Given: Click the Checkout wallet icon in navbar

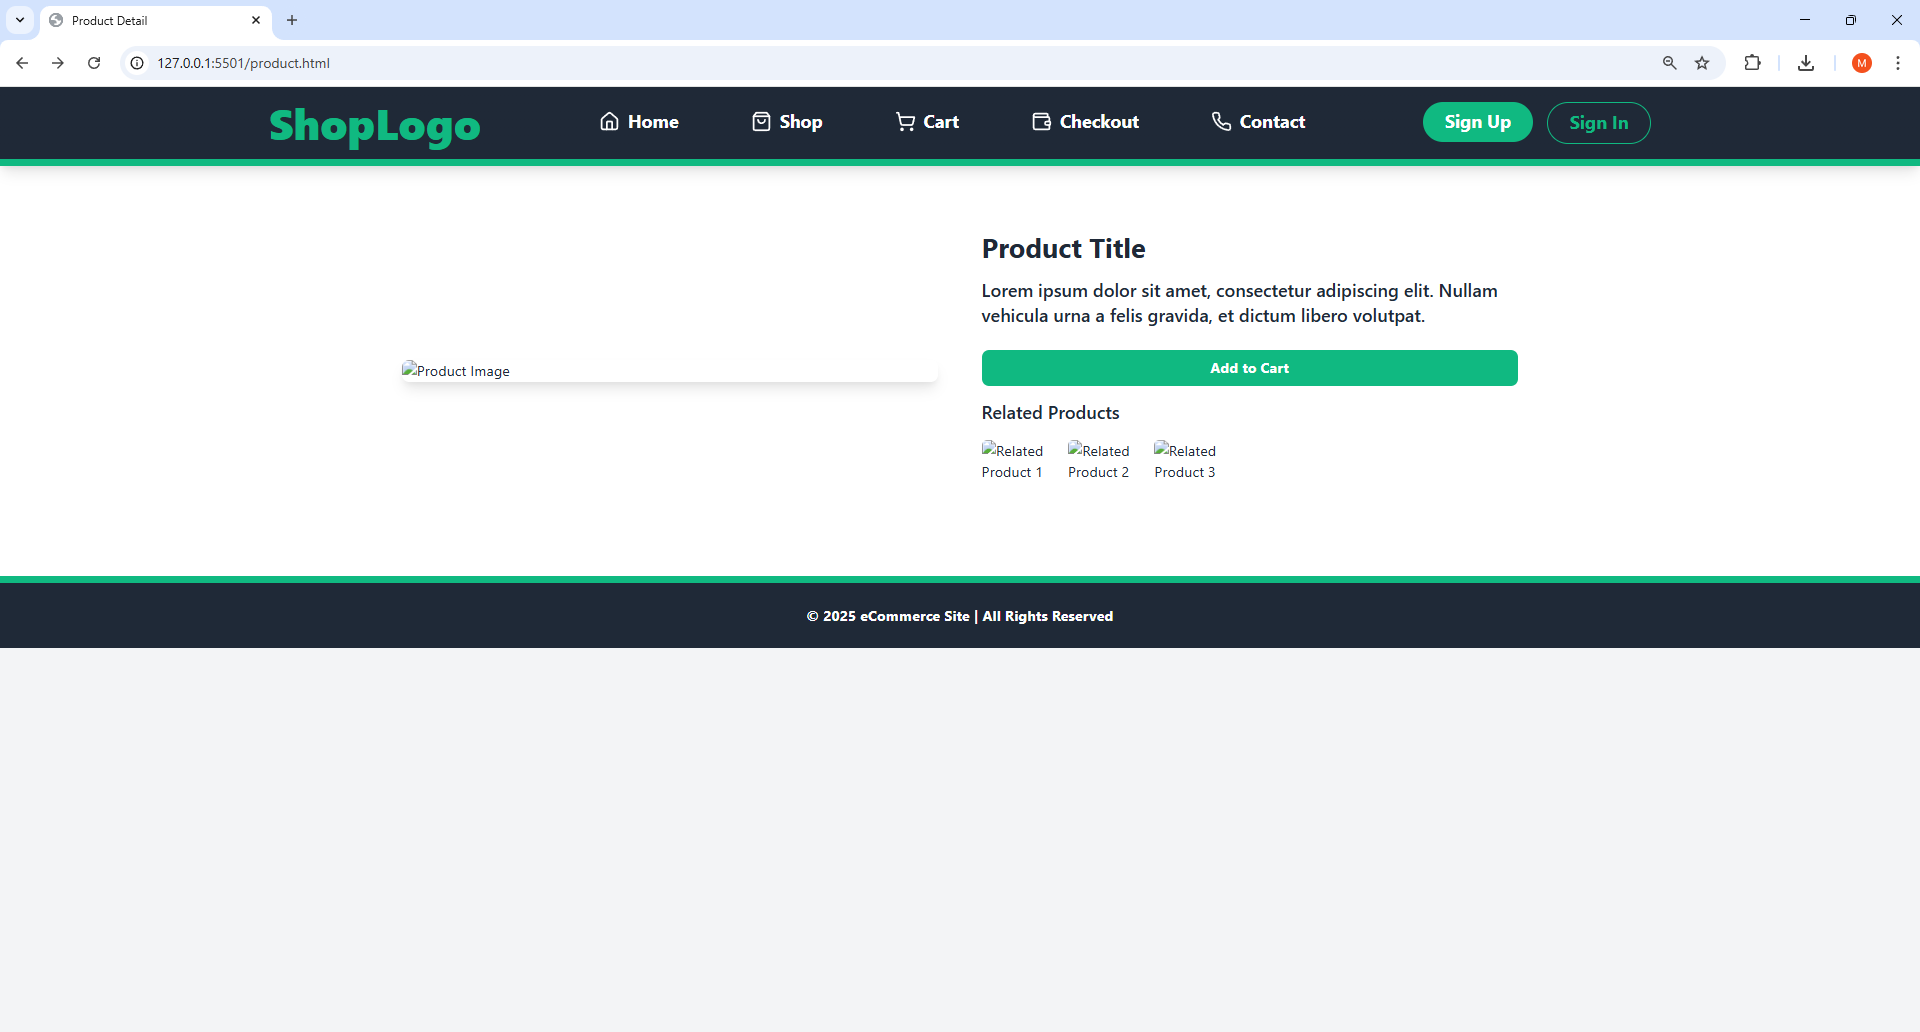Looking at the screenshot, I should pos(1041,122).
